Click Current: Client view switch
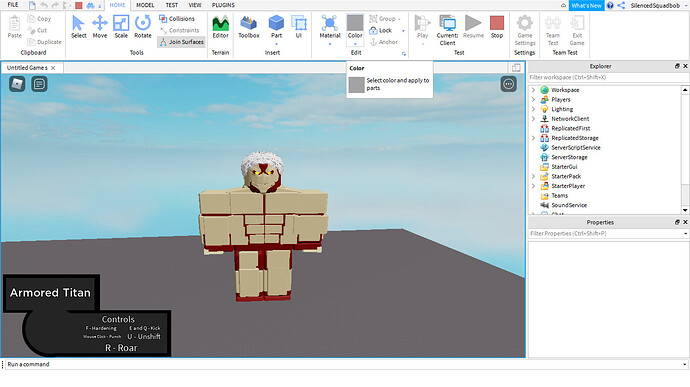690x387 pixels. coord(447,30)
